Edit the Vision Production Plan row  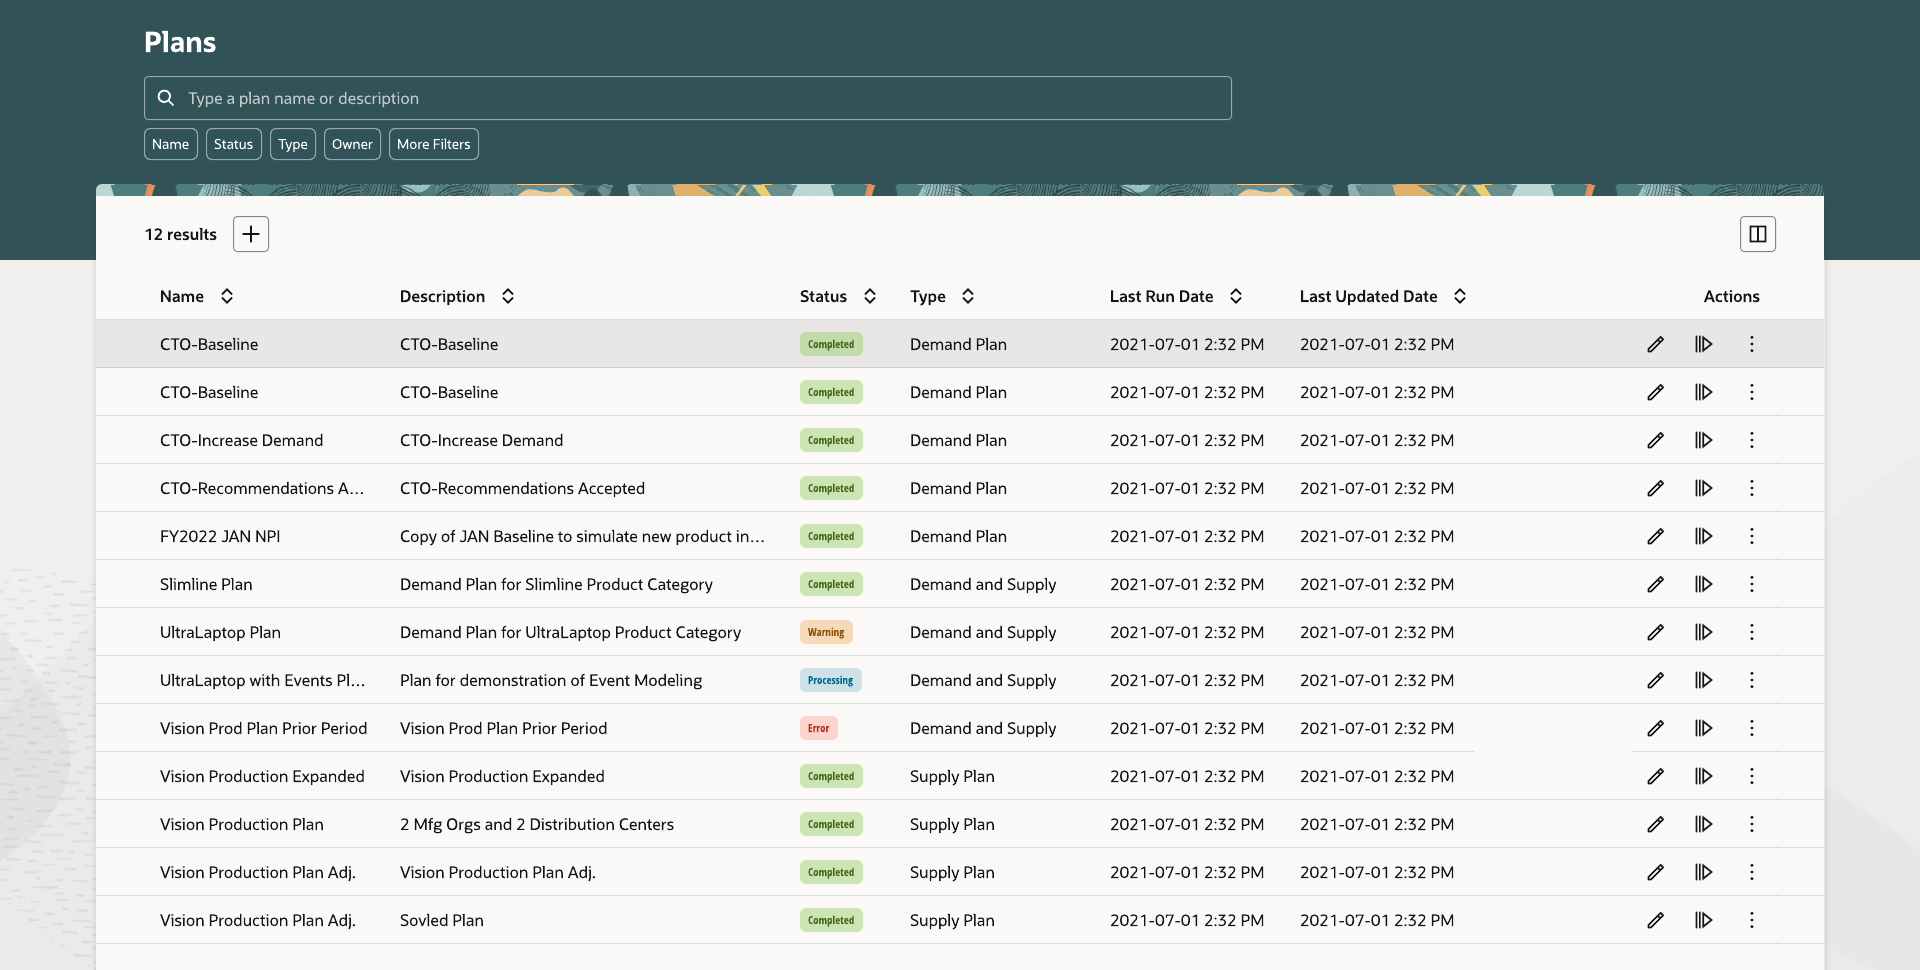coord(1656,824)
